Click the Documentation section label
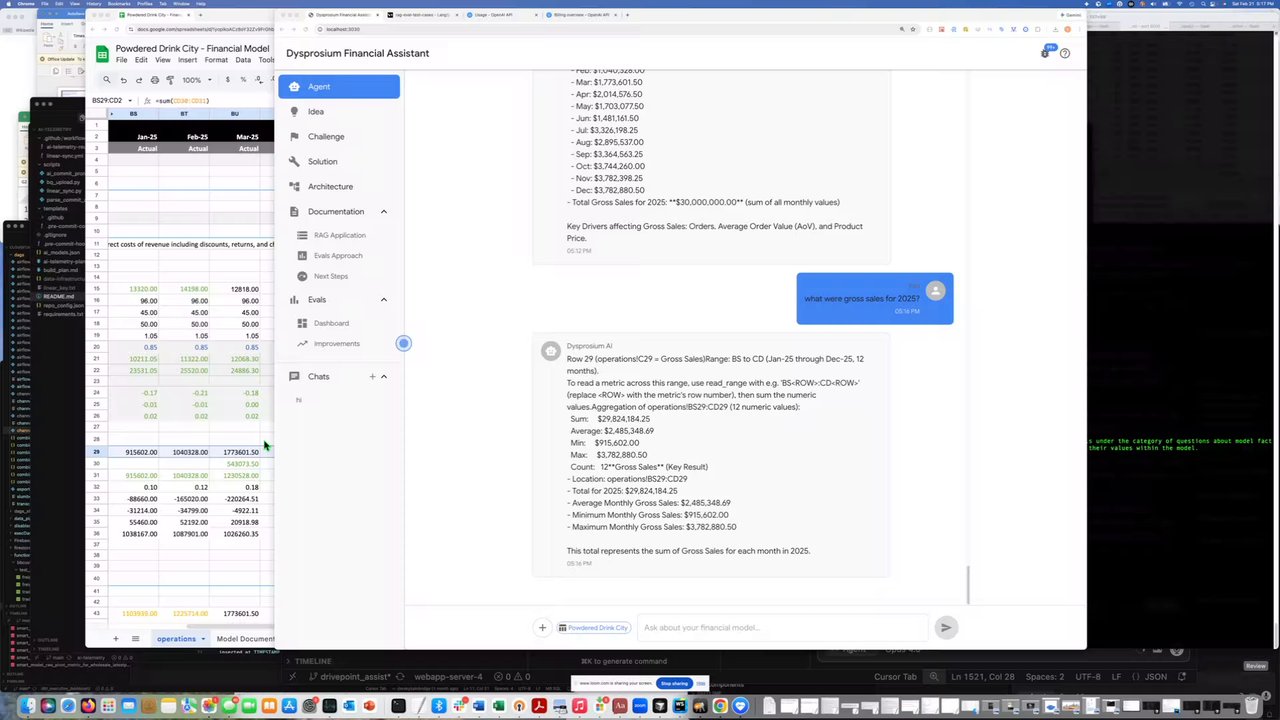Image resolution: width=1280 pixels, height=720 pixels. pos(335,212)
